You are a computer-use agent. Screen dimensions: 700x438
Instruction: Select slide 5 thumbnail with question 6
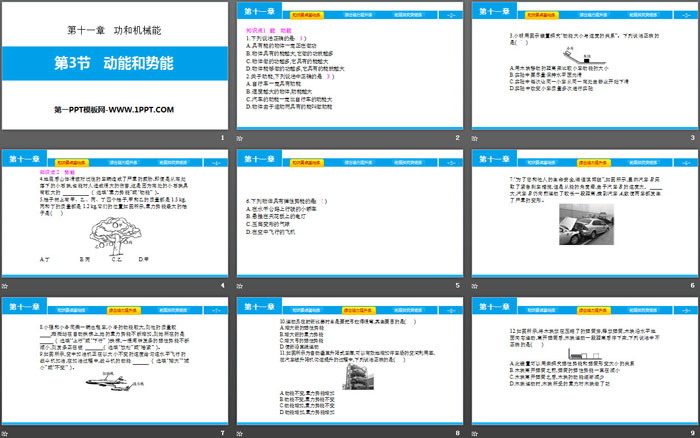pyautogui.click(x=350, y=213)
